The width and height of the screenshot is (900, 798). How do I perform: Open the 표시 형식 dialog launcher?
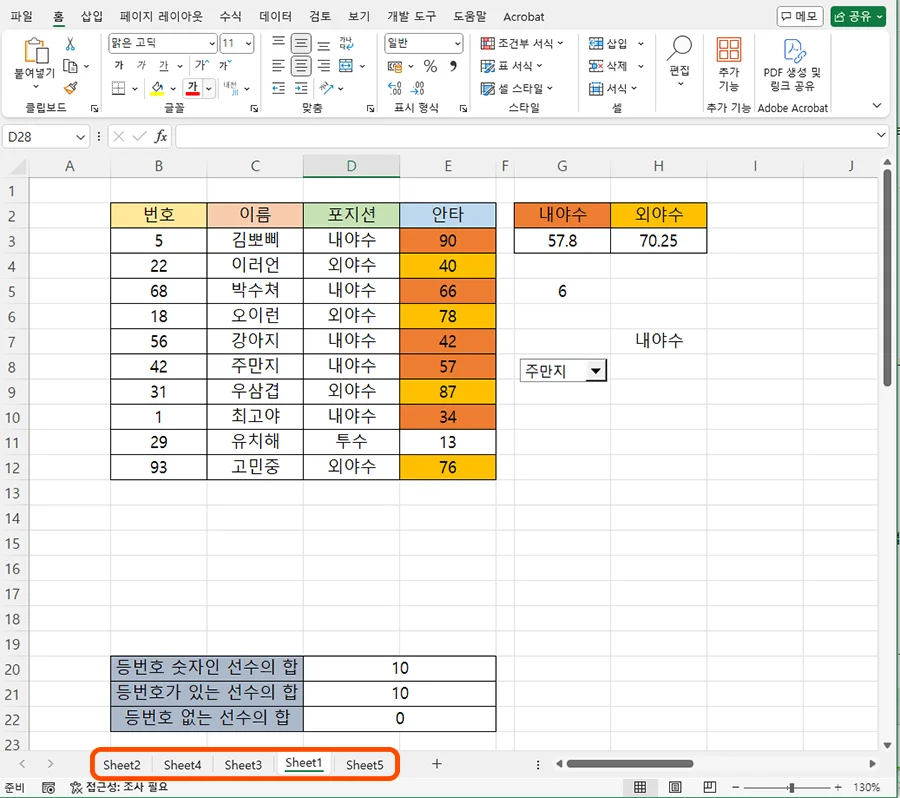coord(463,109)
